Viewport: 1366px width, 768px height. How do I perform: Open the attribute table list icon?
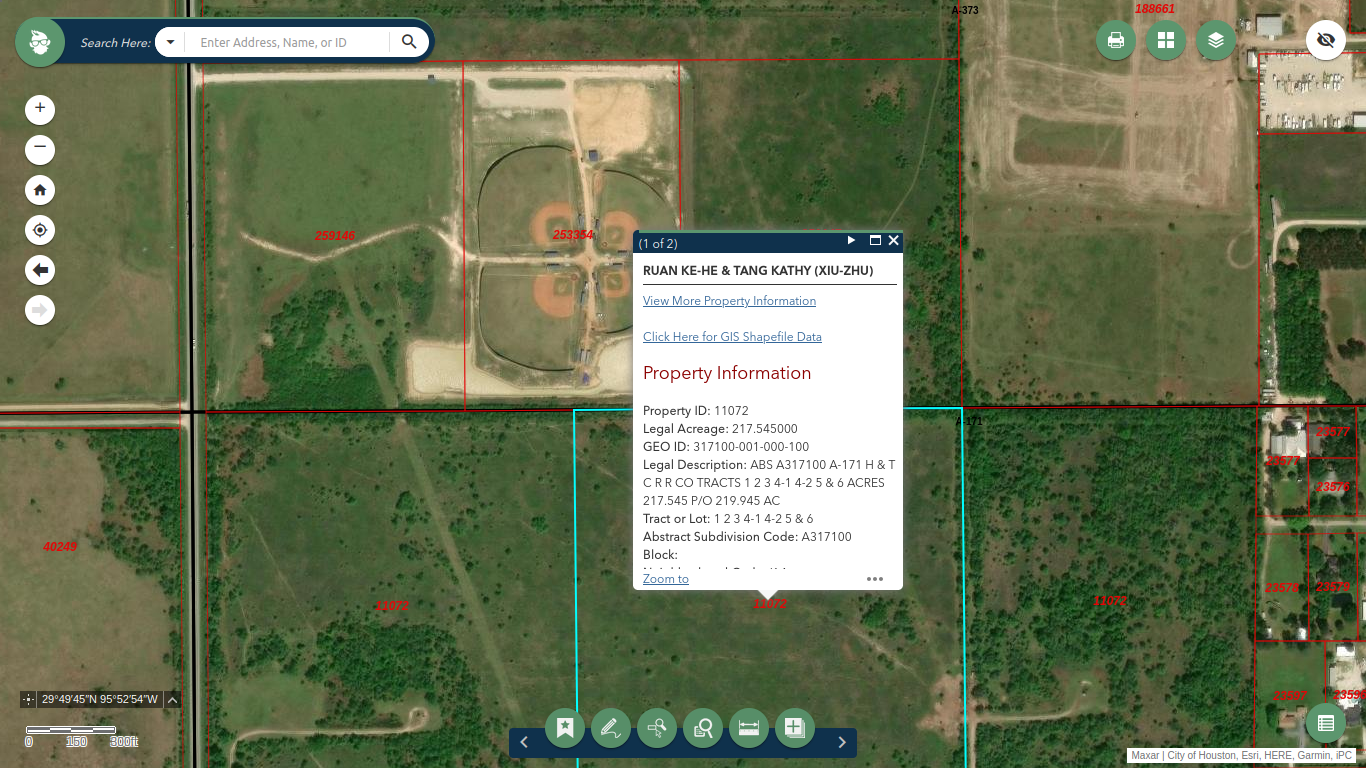pyautogui.click(x=1326, y=723)
